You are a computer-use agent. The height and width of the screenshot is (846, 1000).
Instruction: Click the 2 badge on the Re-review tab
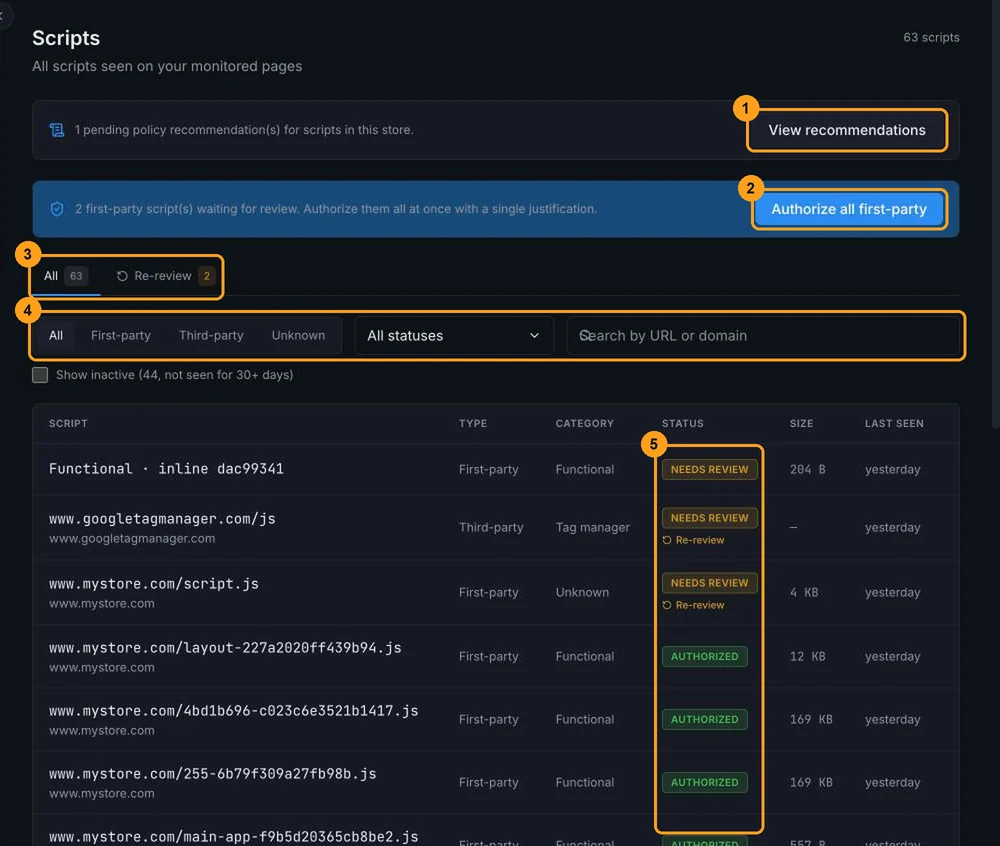pos(207,276)
